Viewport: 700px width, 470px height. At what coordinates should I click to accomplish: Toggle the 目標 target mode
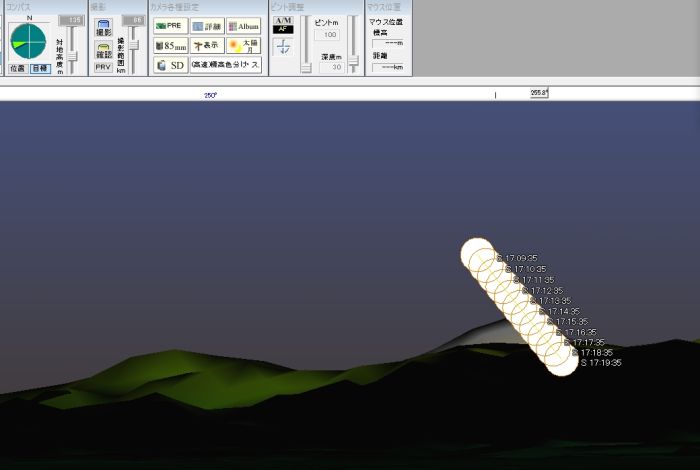click(x=39, y=68)
